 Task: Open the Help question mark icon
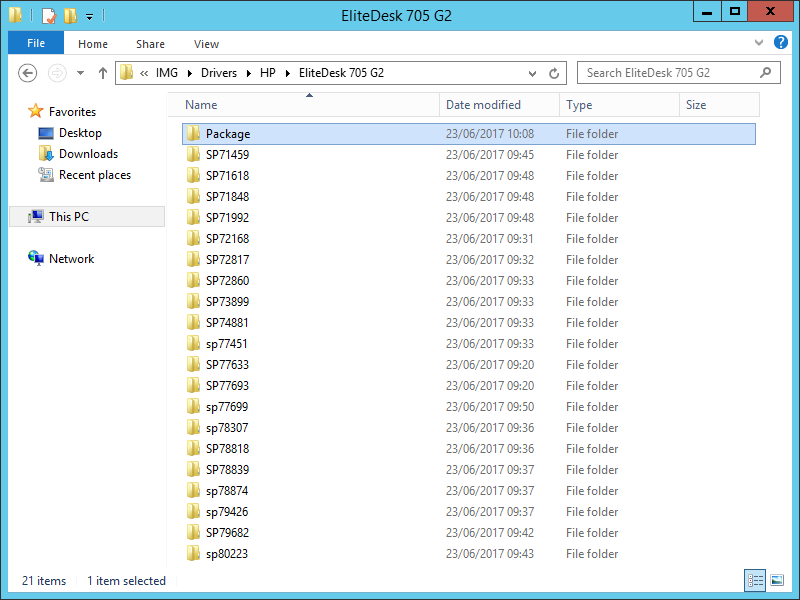tap(781, 42)
